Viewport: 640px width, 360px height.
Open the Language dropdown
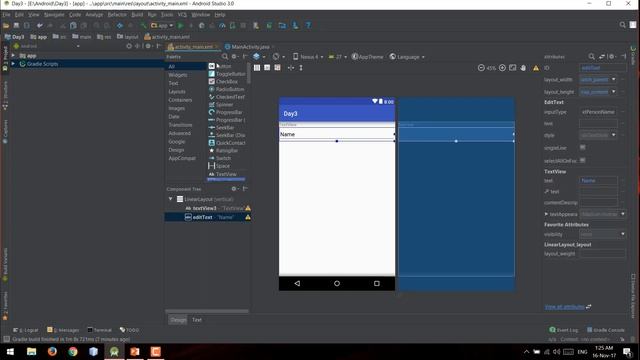(x=407, y=57)
